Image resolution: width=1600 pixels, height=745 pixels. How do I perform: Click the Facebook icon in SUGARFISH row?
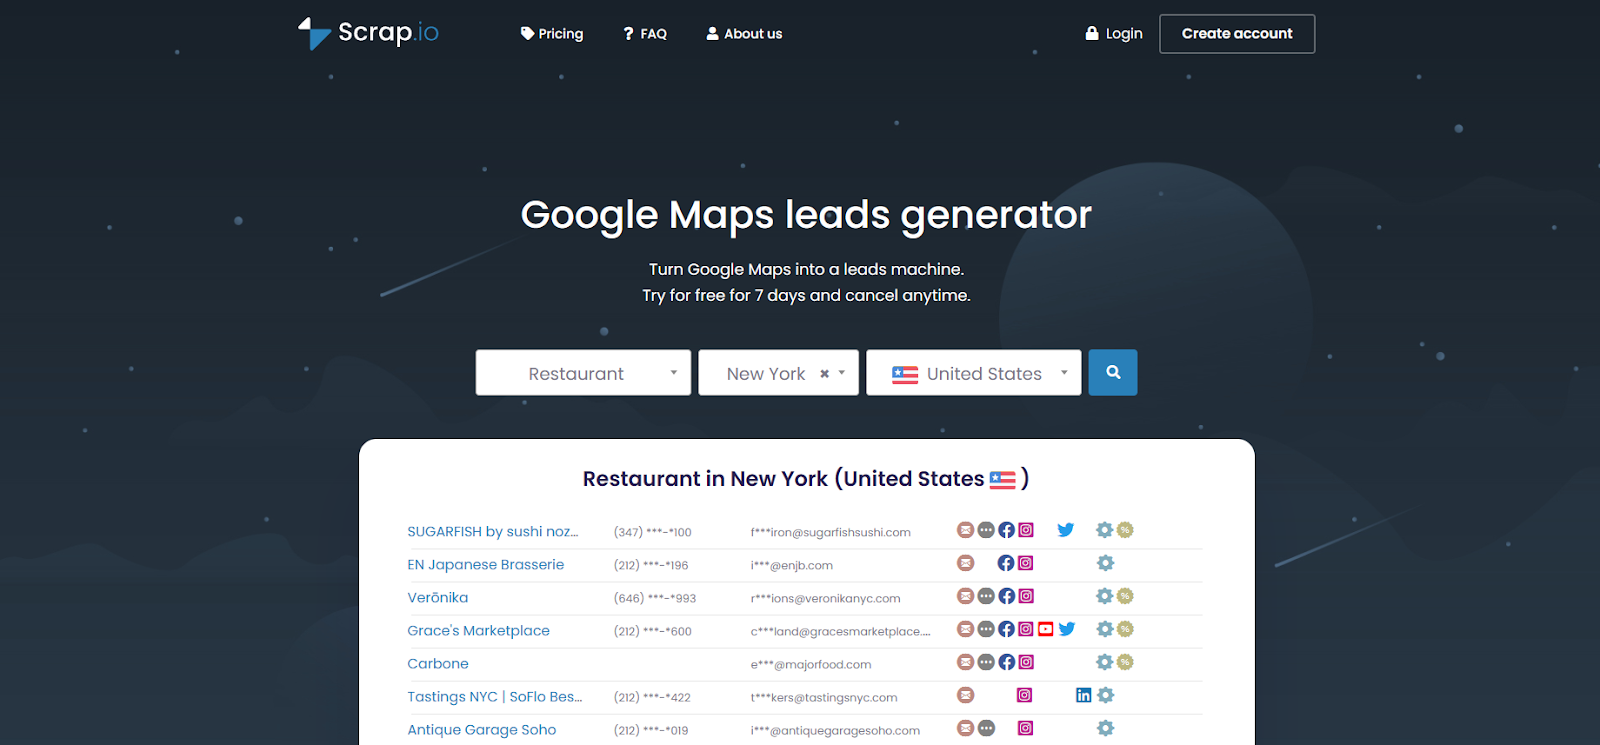click(x=1006, y=530)
